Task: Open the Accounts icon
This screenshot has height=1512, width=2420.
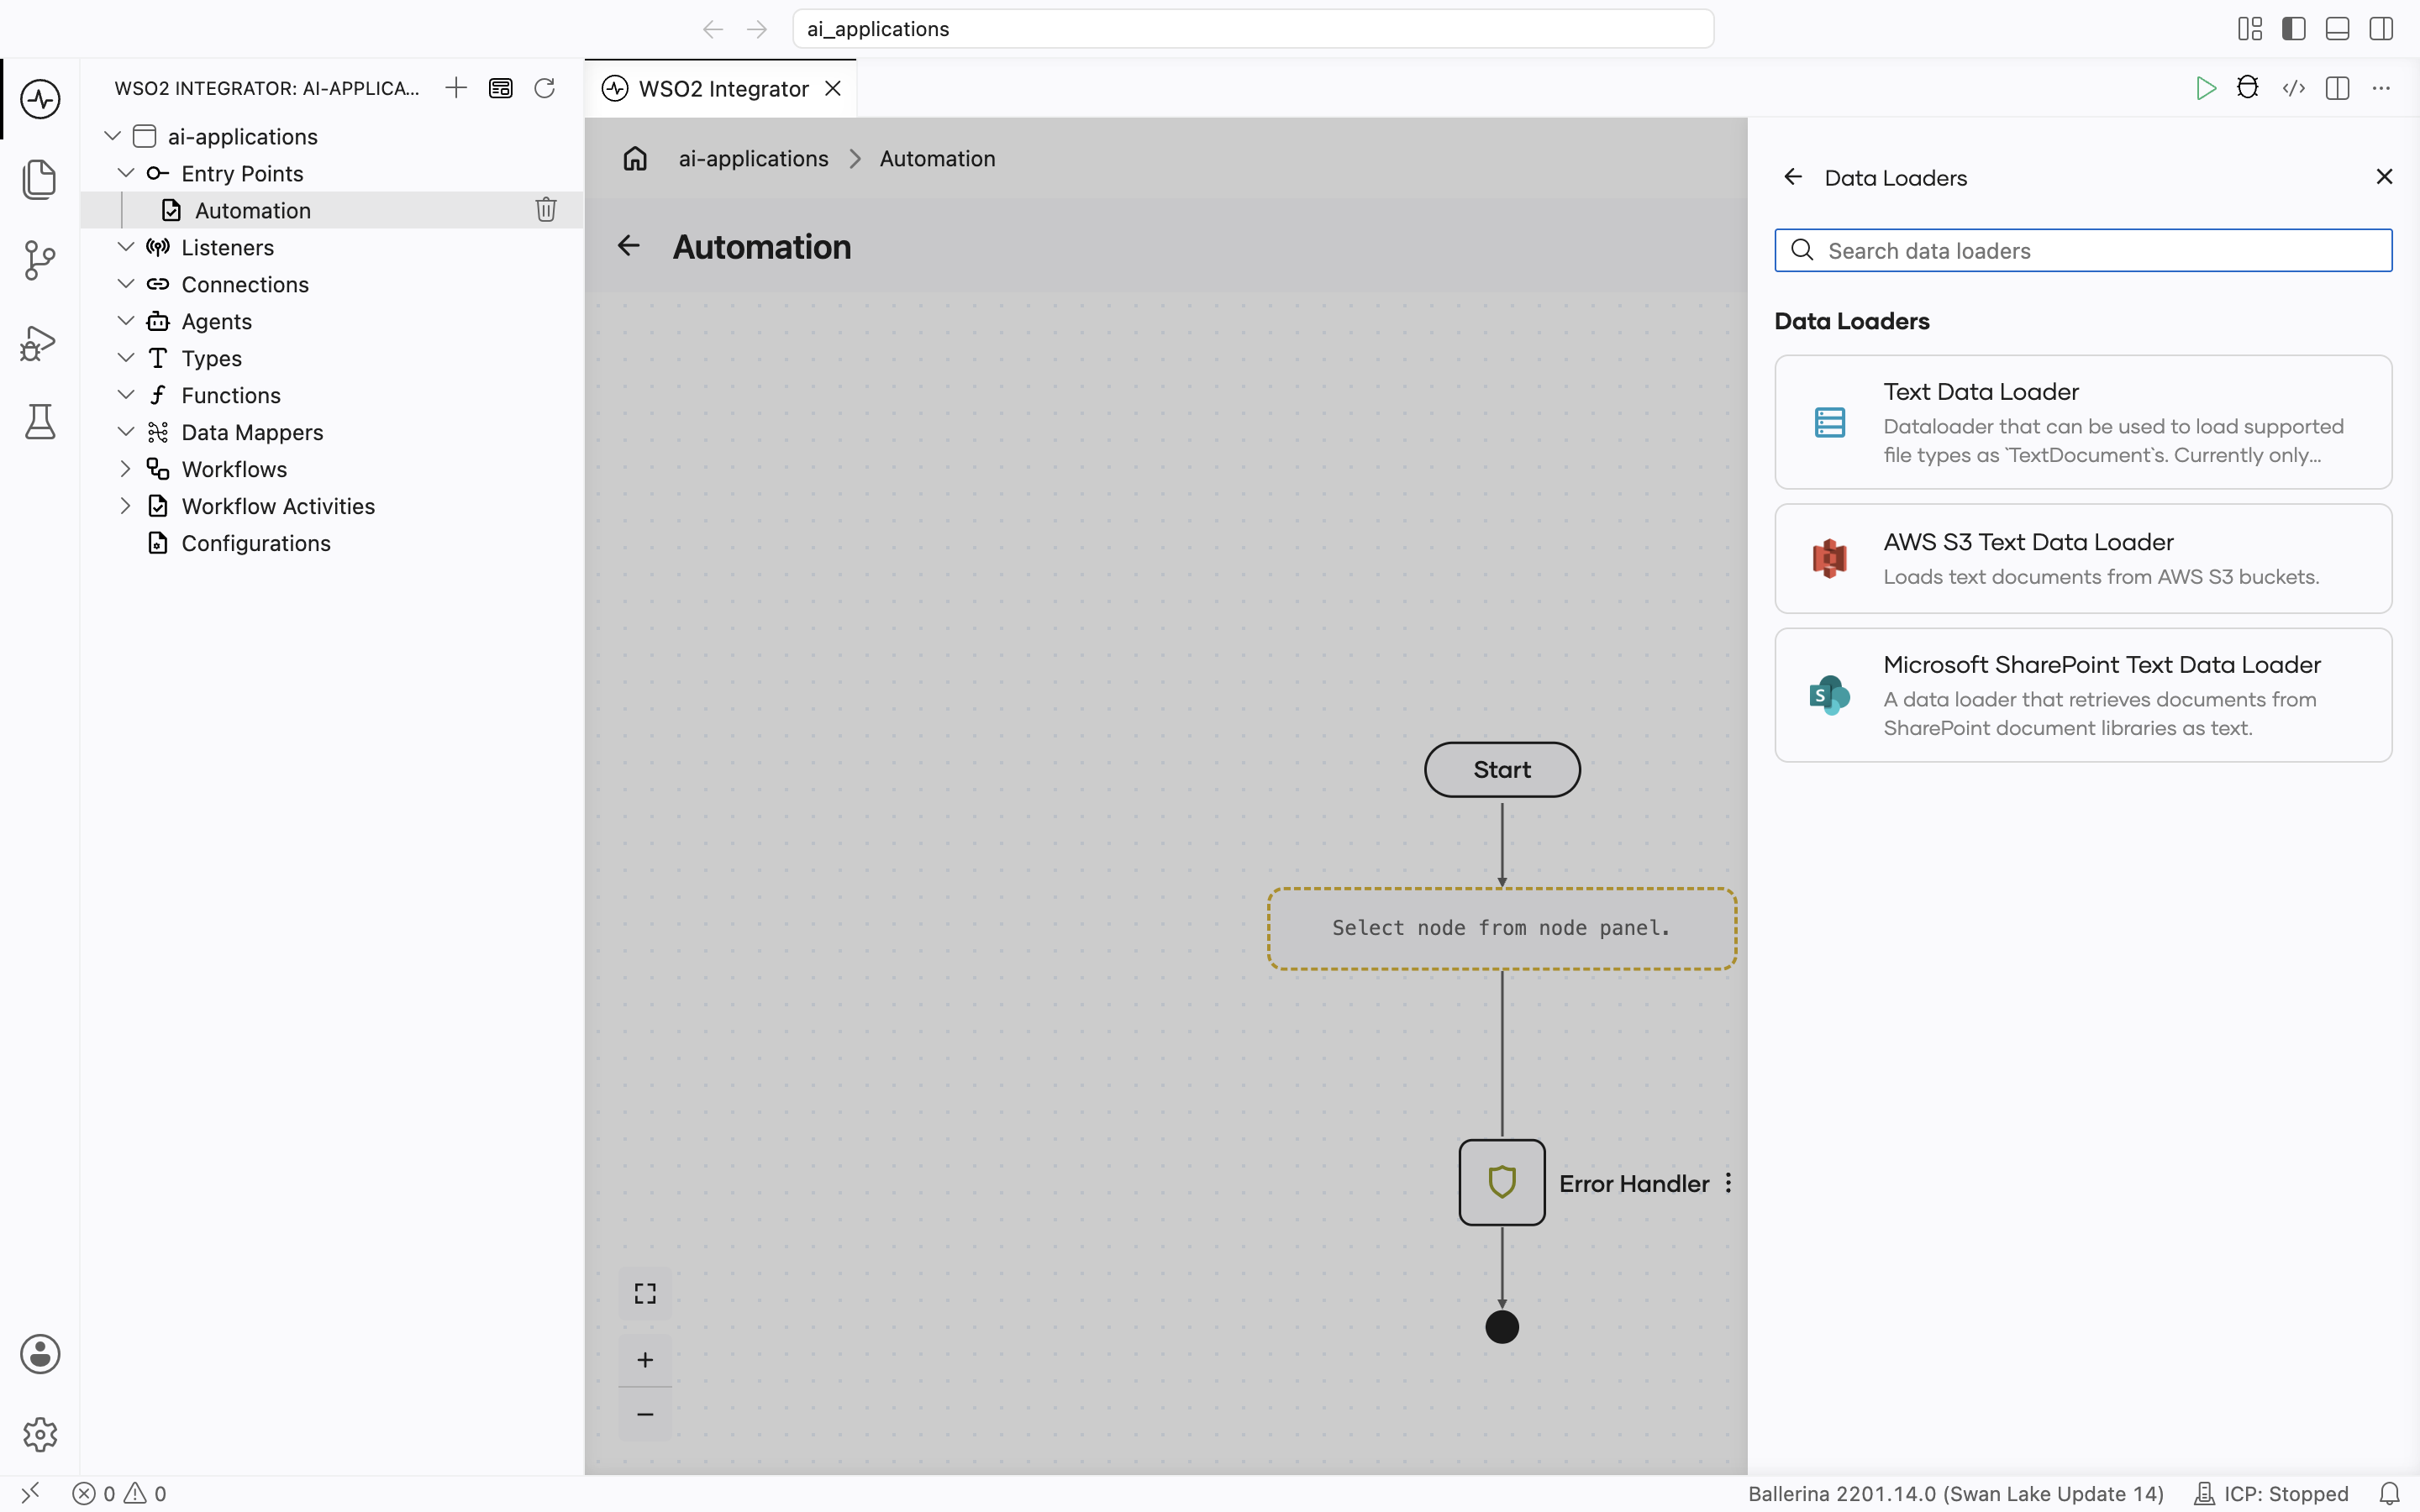Action: (40, 1354)
